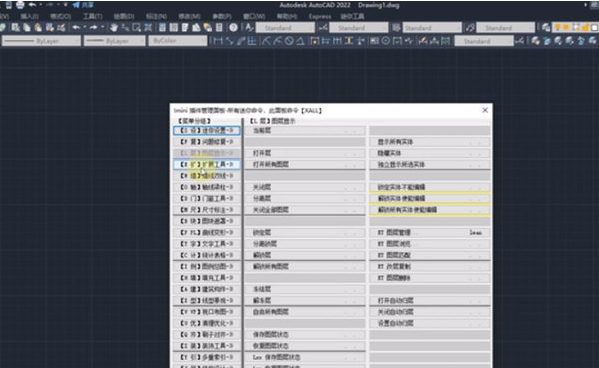Toggle the layer freeze sun icon
599x368 pixels.
[x=566, y=28]
